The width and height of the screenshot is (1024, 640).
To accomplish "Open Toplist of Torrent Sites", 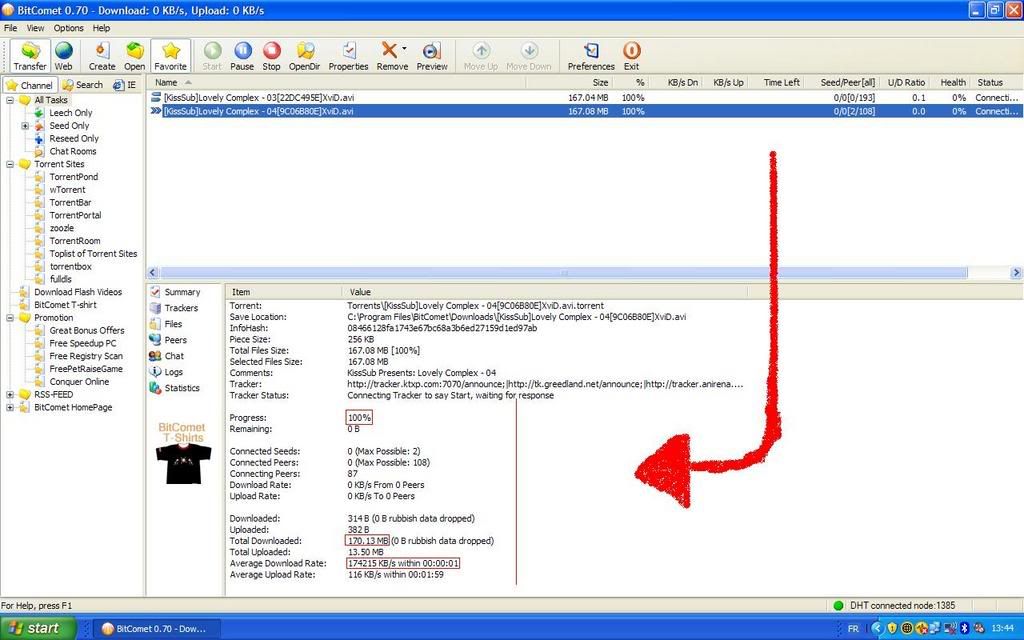I will (93, 254).
